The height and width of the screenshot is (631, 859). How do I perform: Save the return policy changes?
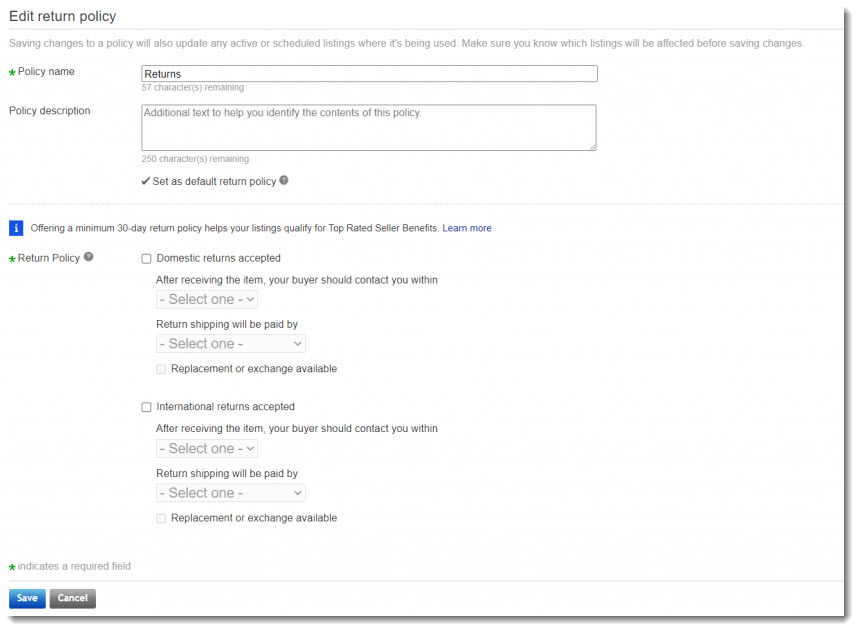pos(26,598)
